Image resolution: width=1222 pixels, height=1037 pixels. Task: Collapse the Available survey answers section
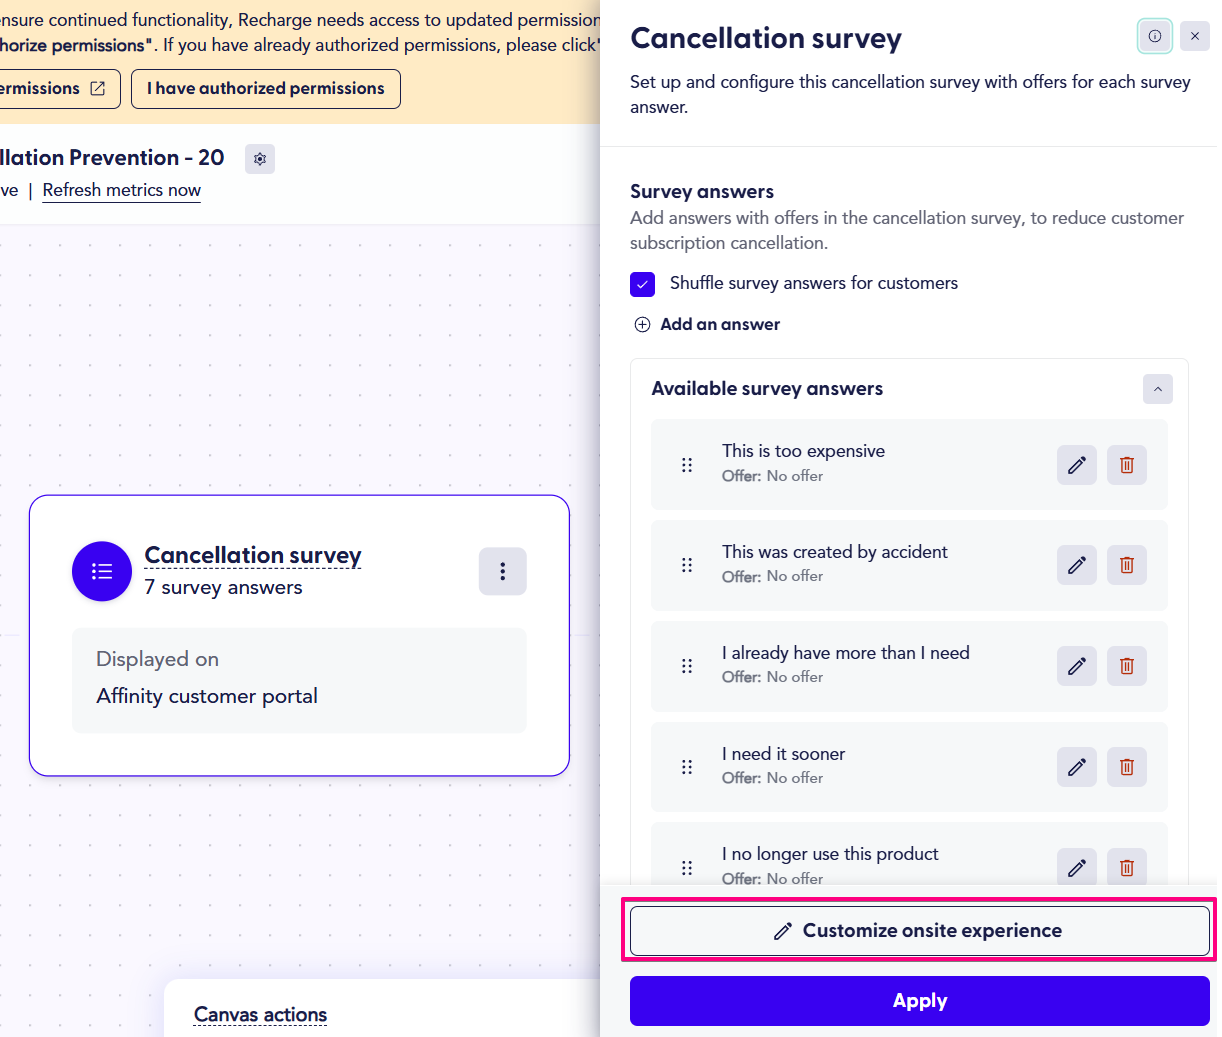1158,389
